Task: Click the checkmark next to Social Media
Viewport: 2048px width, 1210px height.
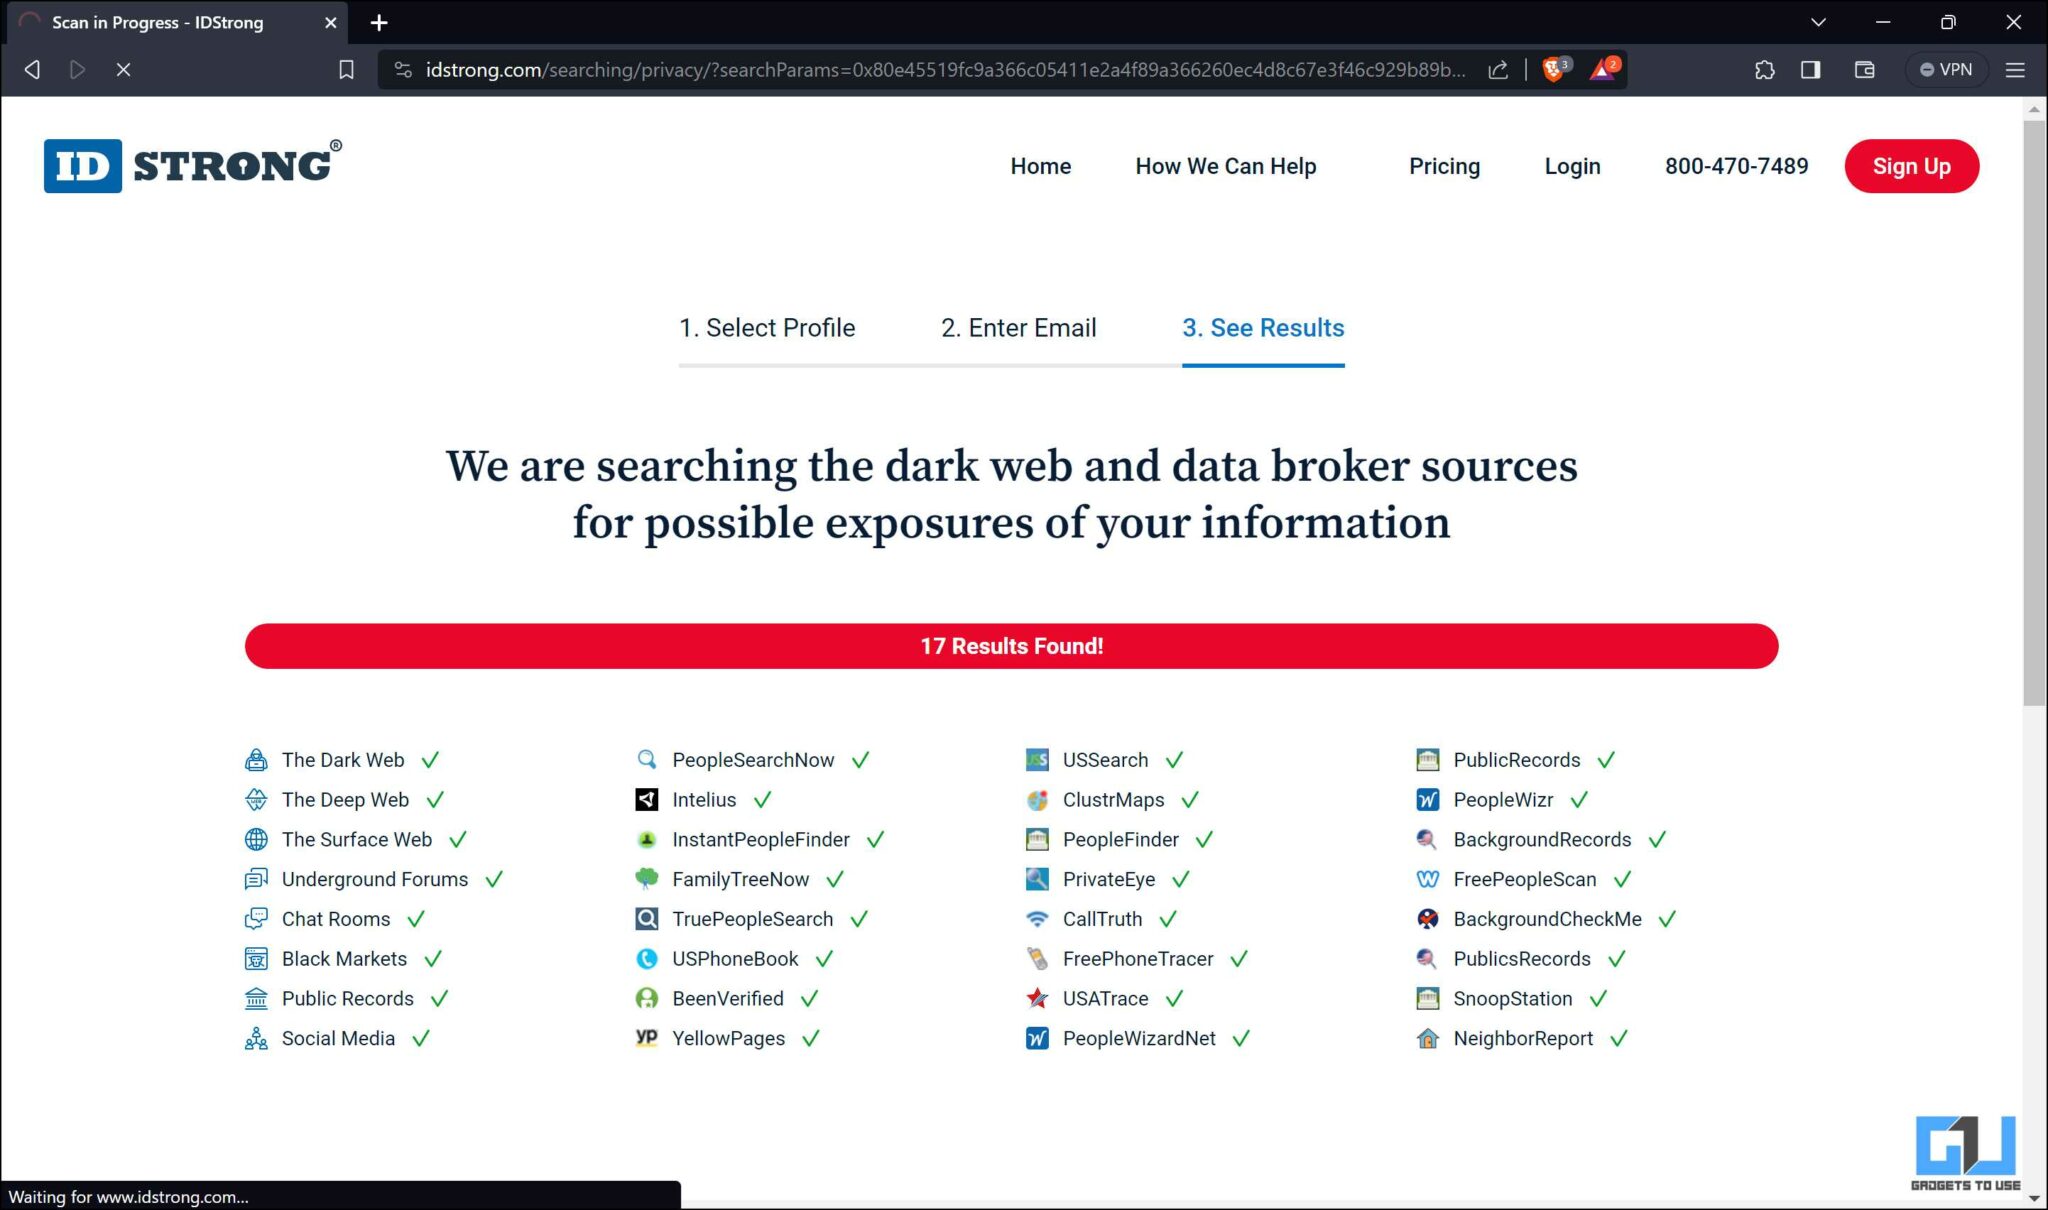Action: click(x=419, y=1038)
